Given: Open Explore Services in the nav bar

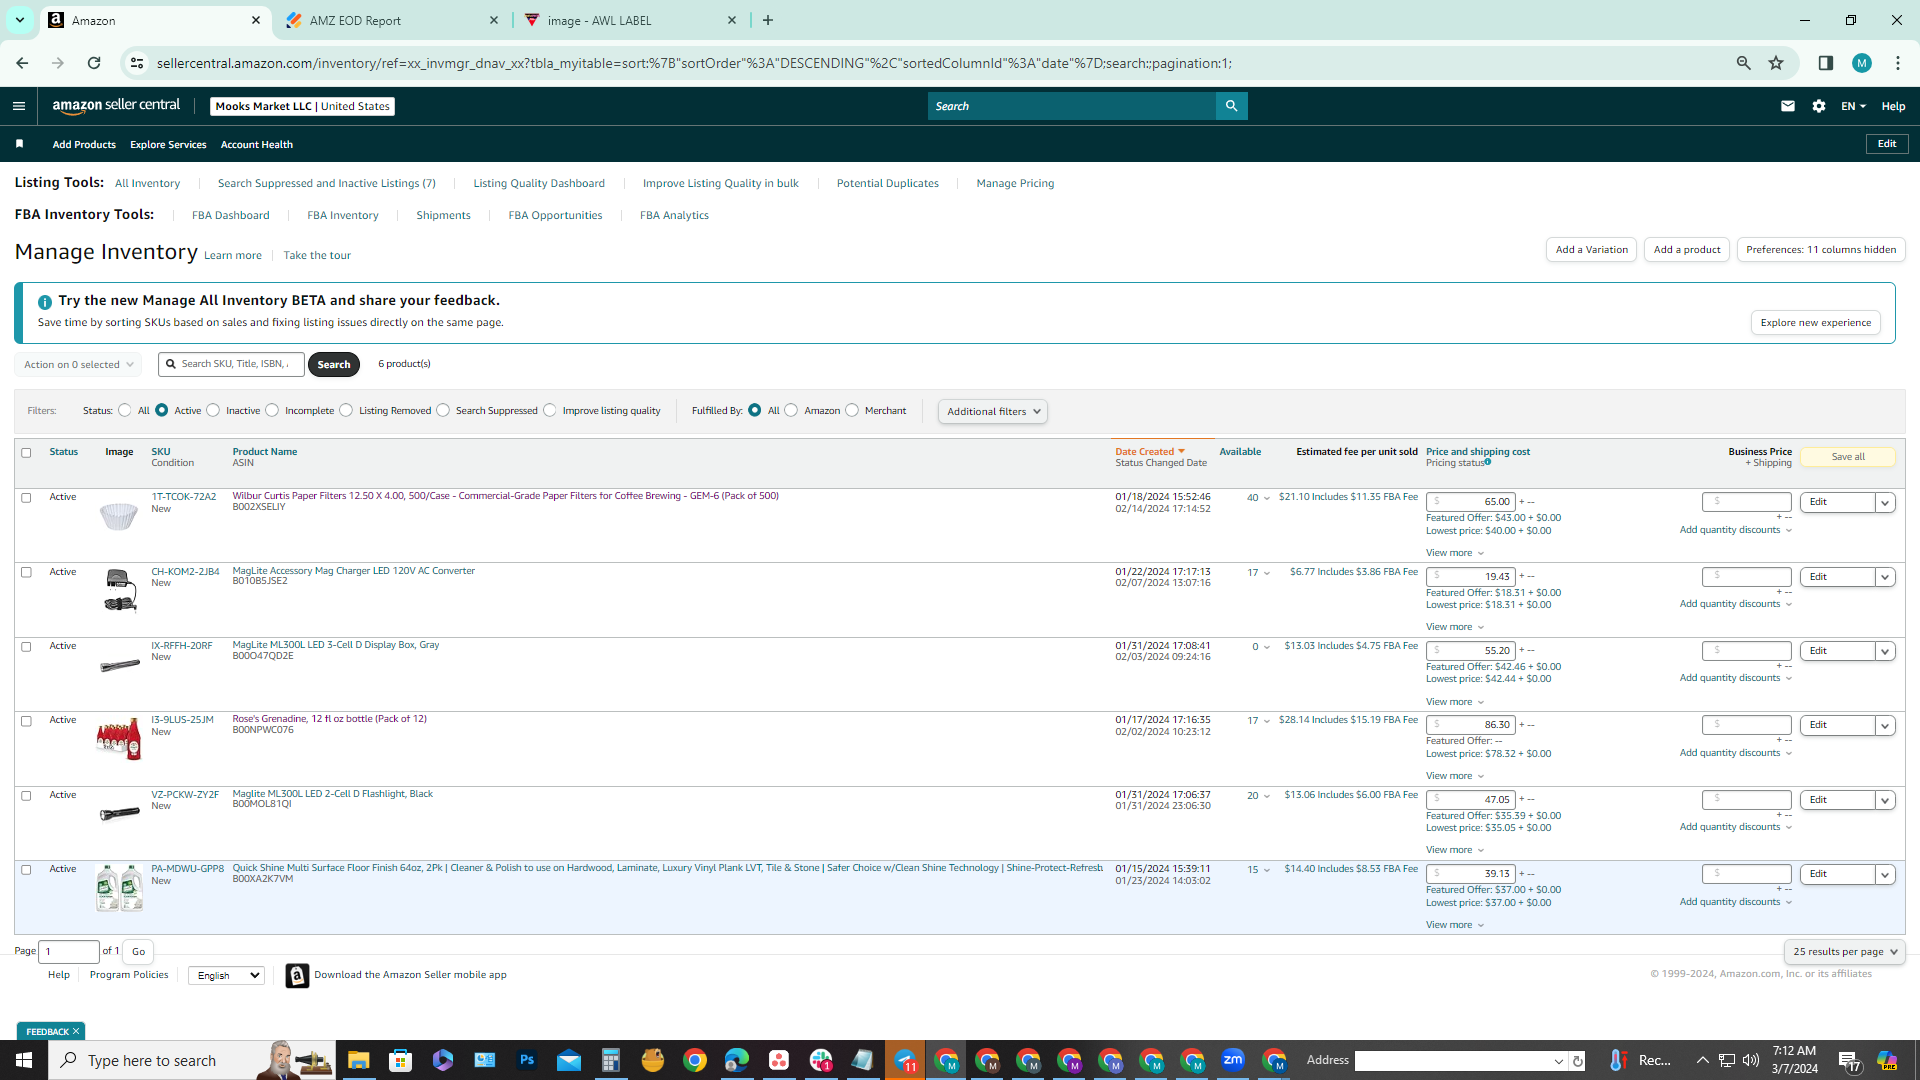Looking at the screenshot, I should [168, 145].
